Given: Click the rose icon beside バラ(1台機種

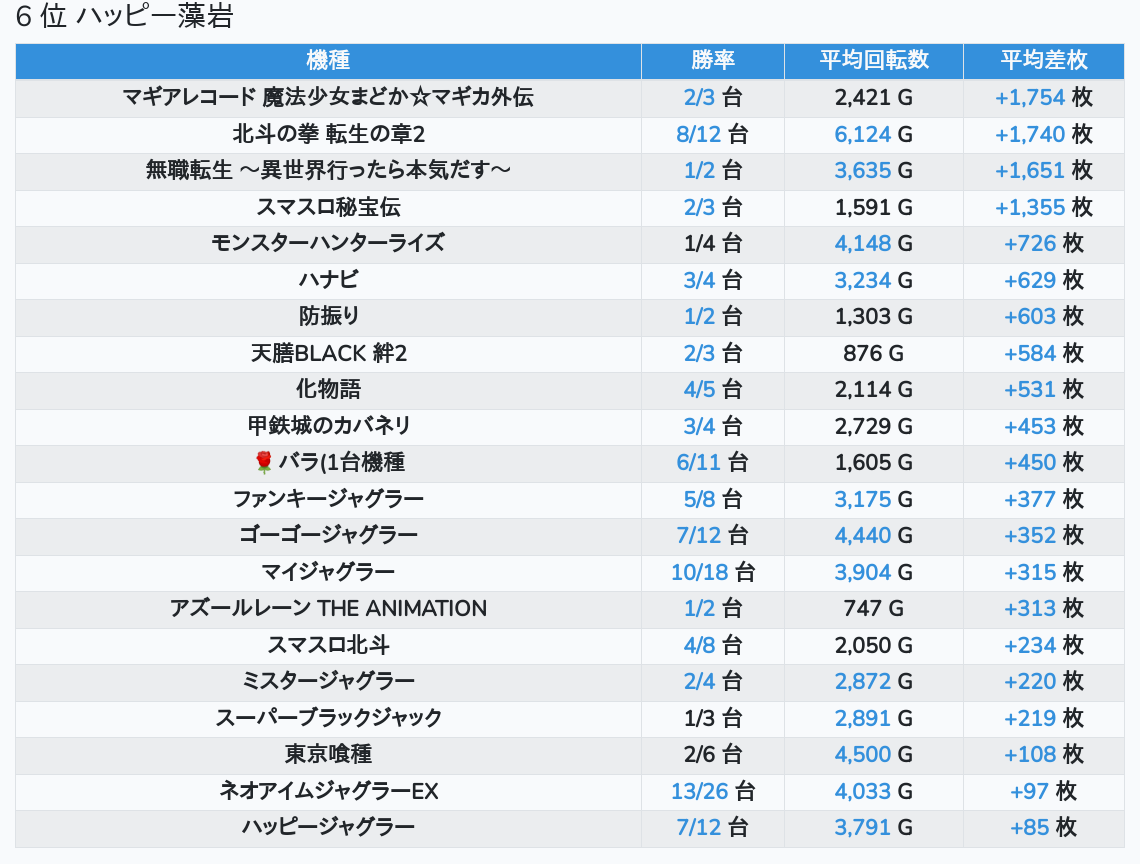Looking at the screenshot, I should [x=264, y=462].
